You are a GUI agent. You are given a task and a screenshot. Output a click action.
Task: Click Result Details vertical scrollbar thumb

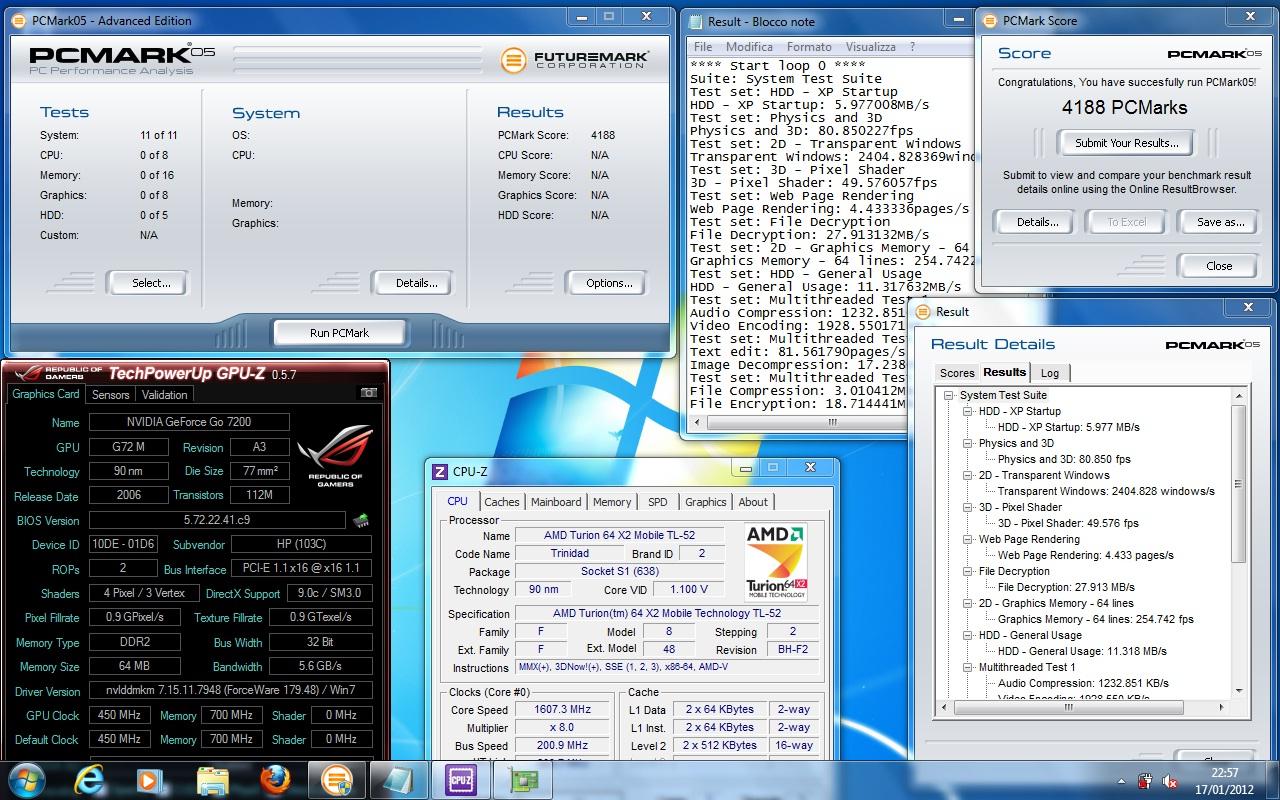click(1238, 485)
